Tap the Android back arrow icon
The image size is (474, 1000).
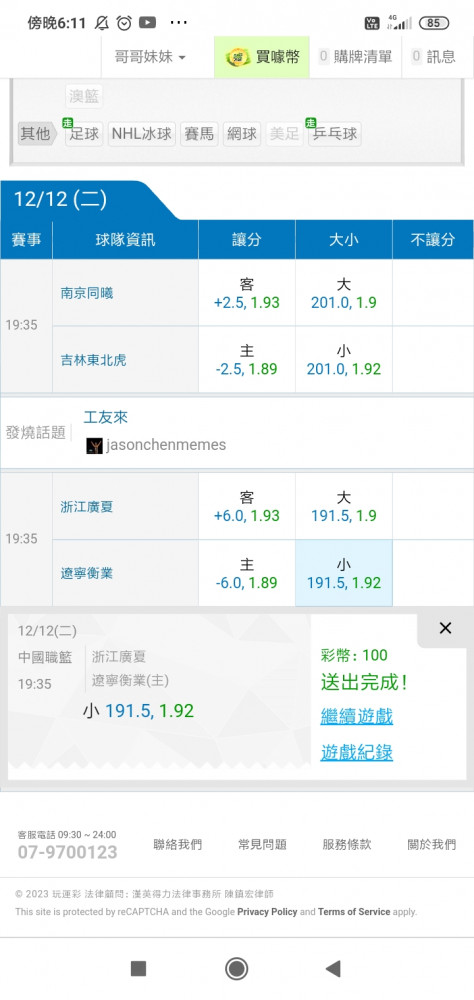333,969
